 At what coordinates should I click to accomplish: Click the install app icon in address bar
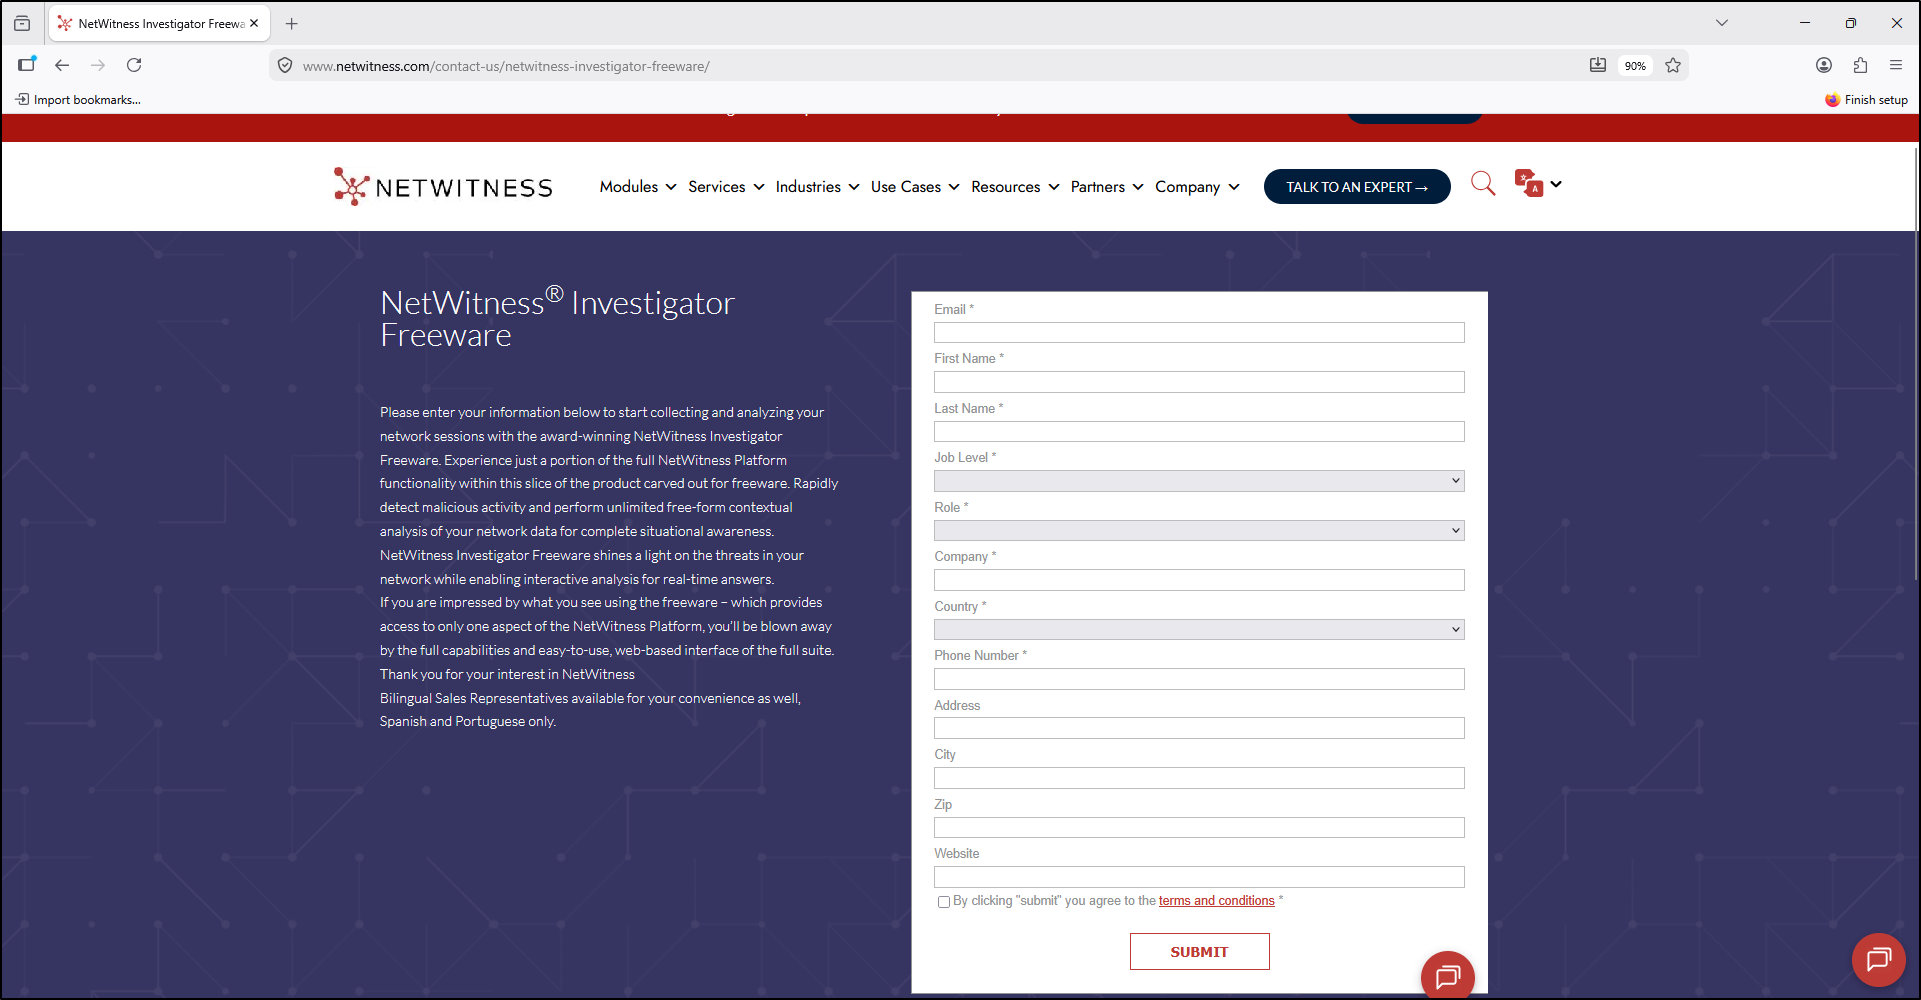1598,66
